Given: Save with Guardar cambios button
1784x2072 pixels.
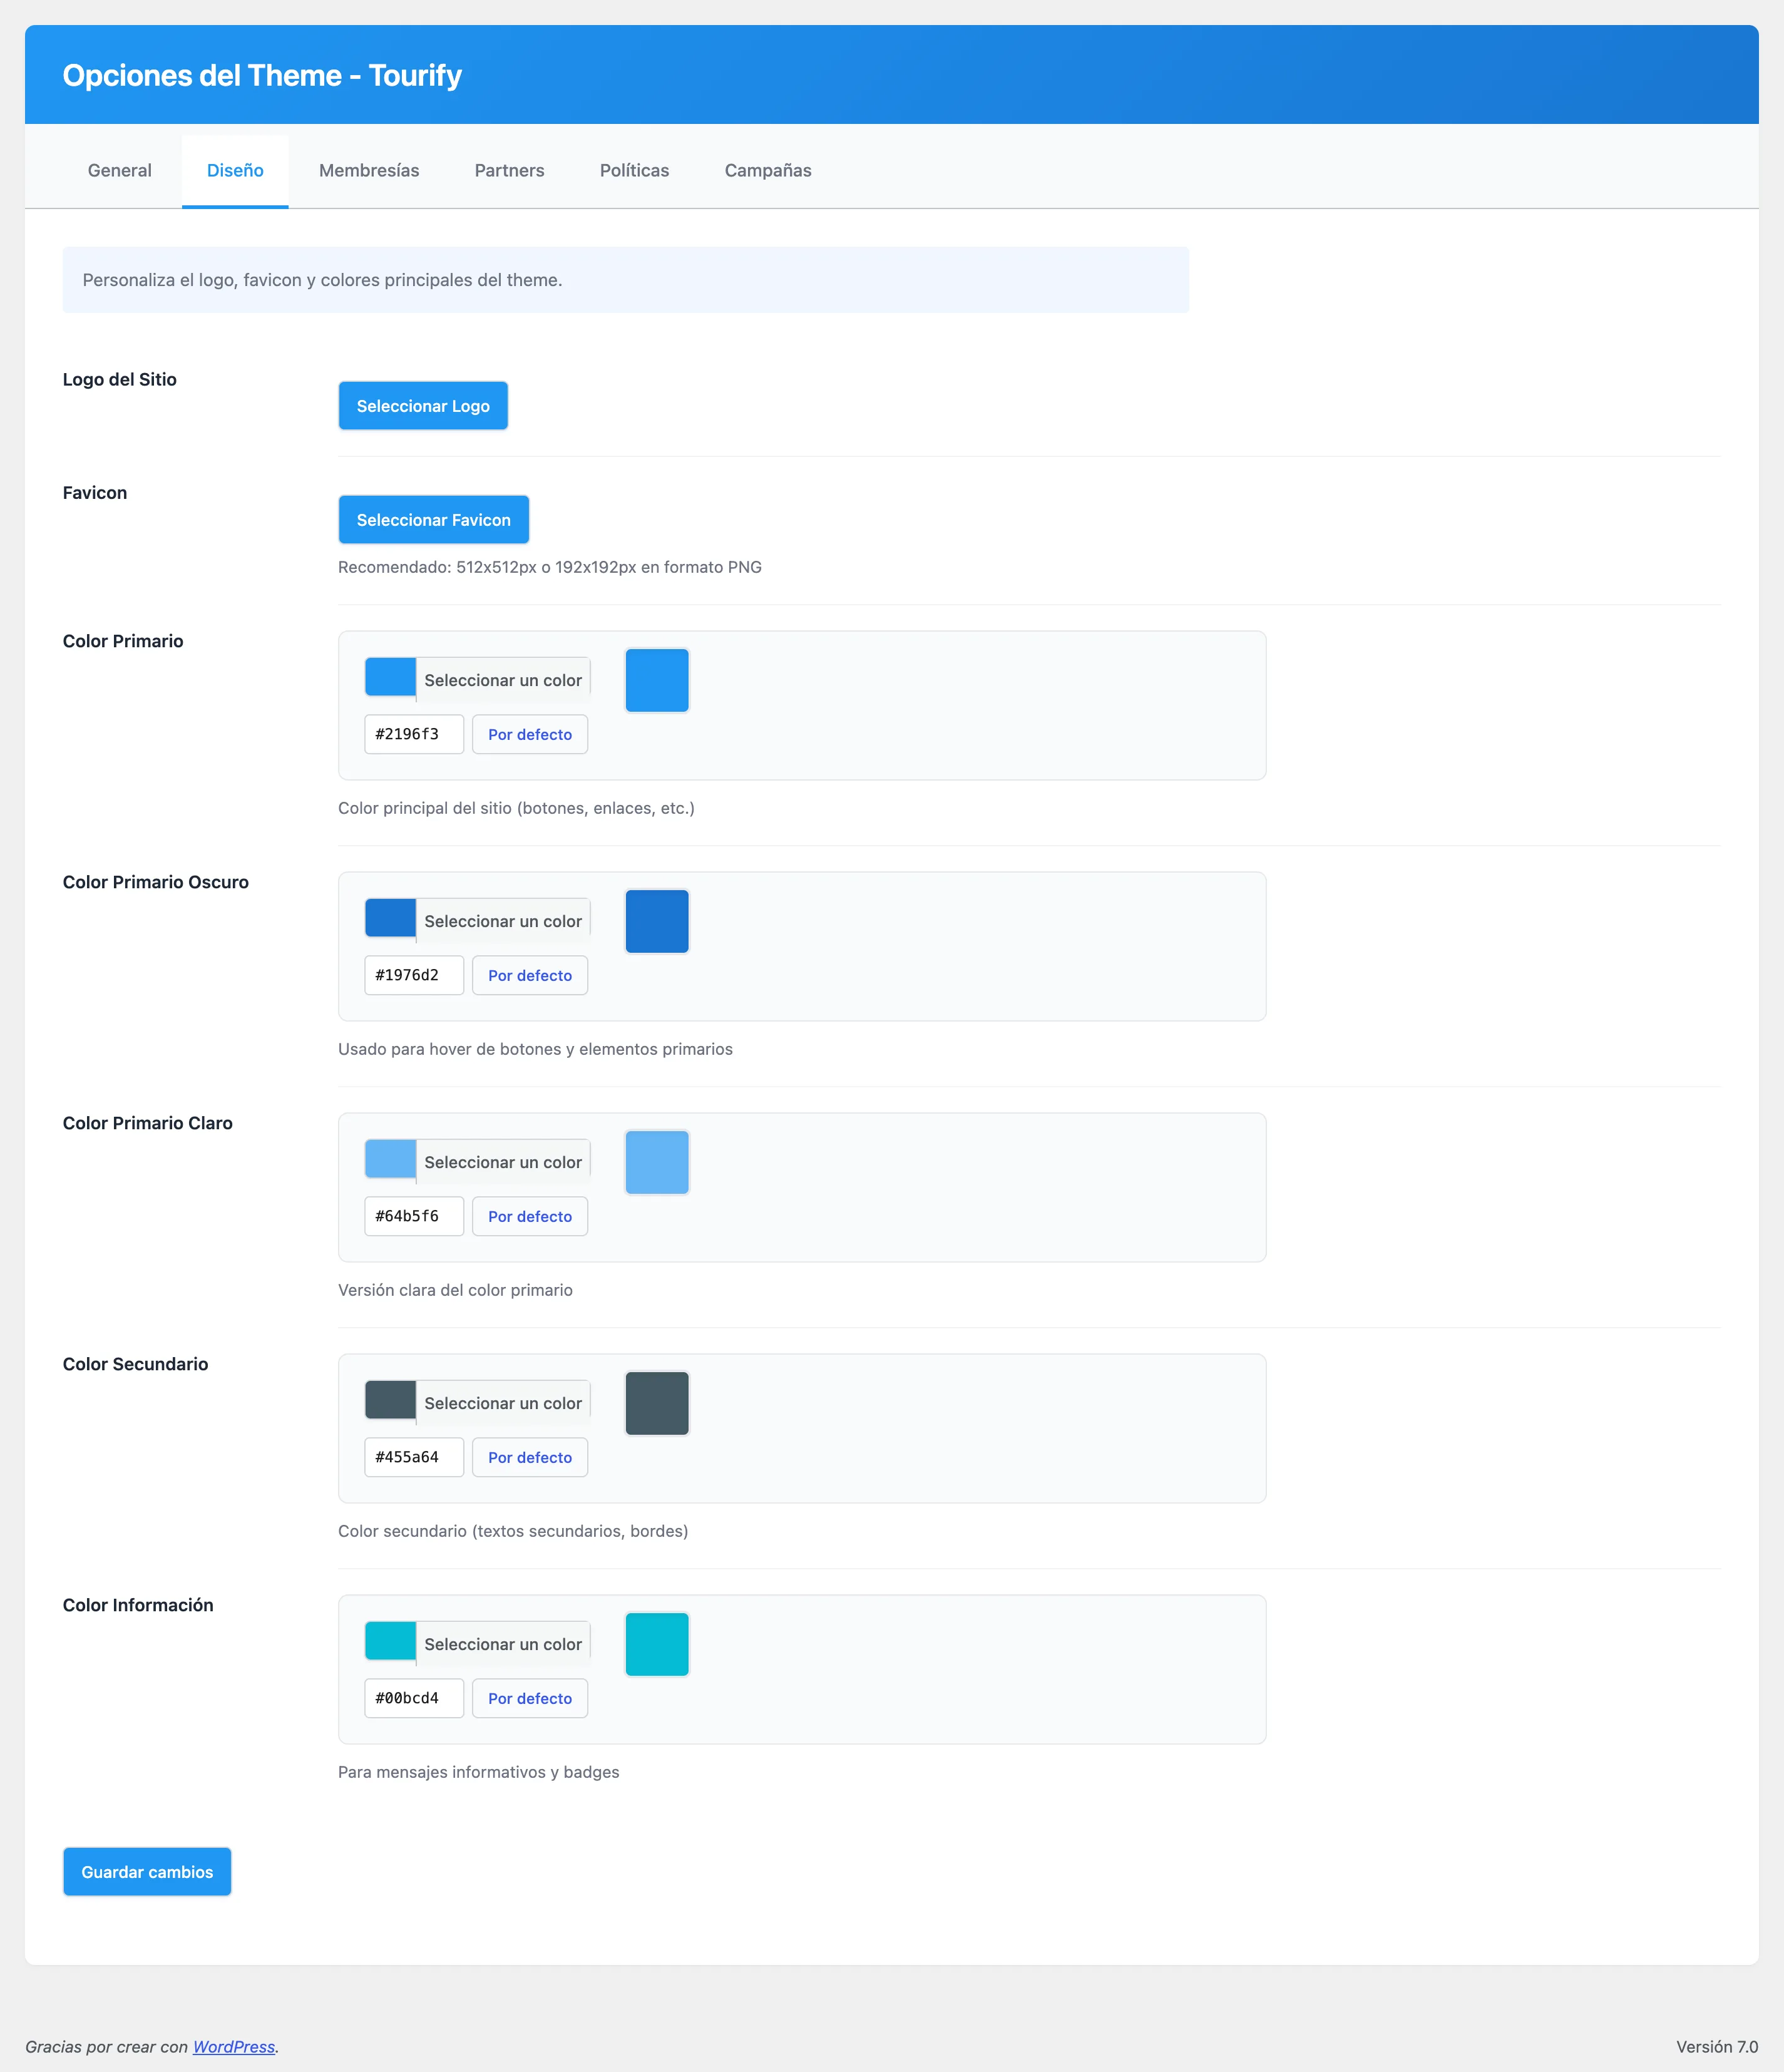Looking at the screenshot, I should (147, 1872).
